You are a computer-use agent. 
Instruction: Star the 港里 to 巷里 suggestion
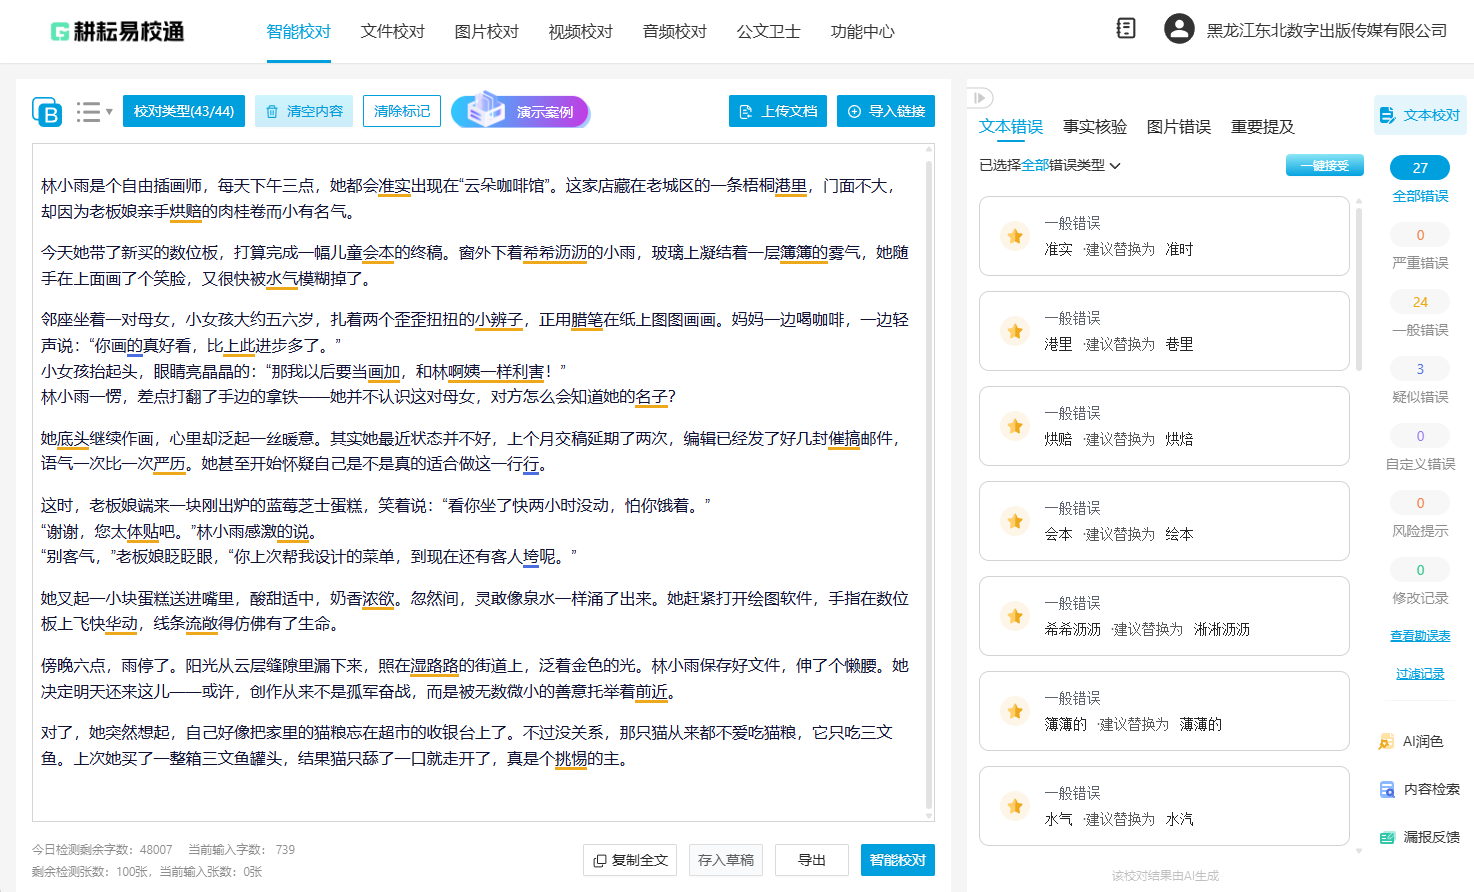click(1015, 331)
